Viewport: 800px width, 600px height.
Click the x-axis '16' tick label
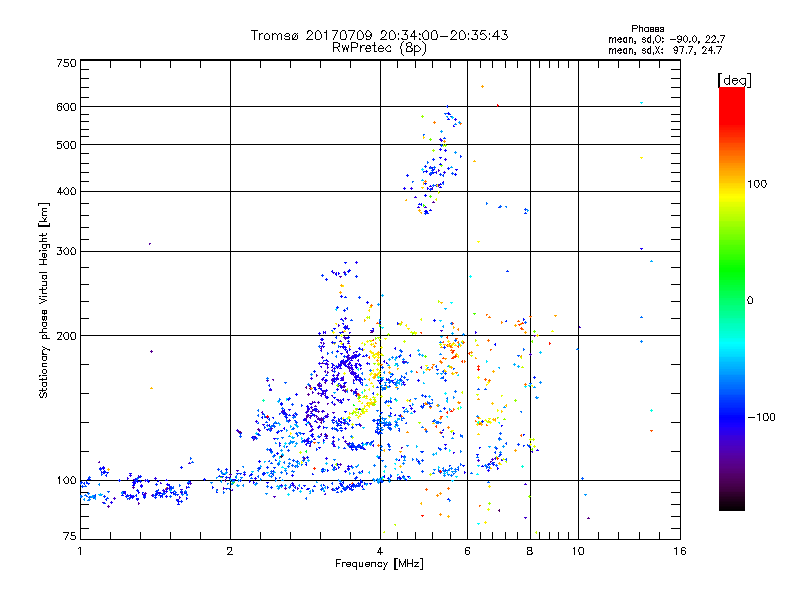click(680, 551)
